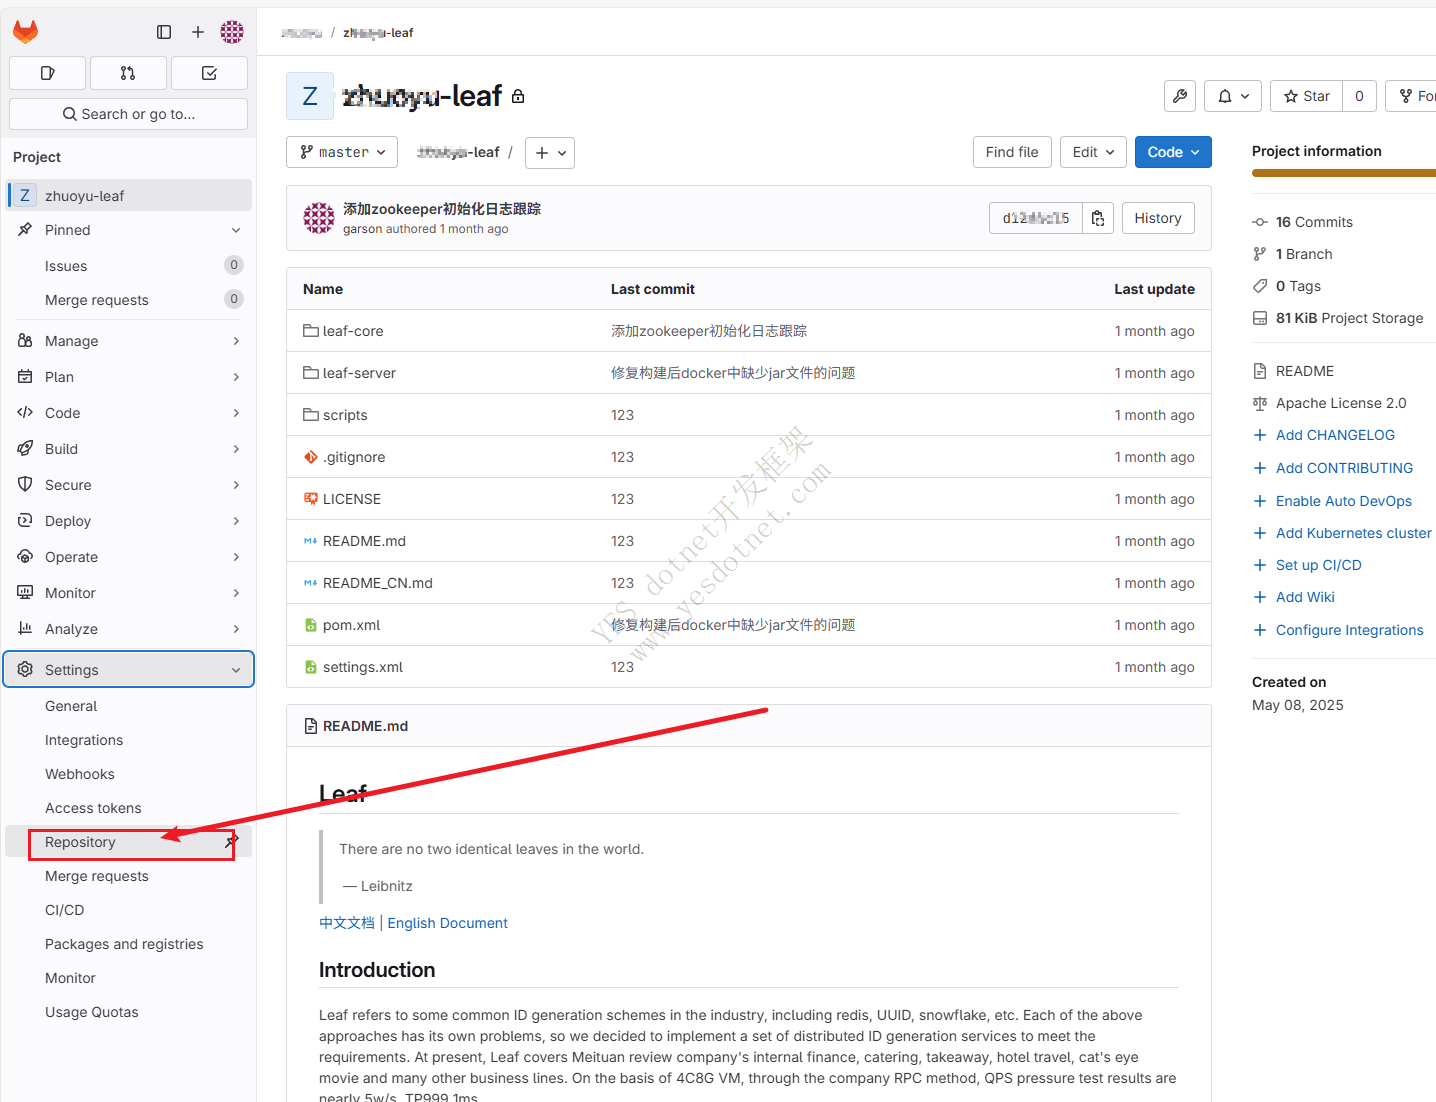Image resolution: width=1436 pixels, height=1102 pixels.
Task: Open CI/CD settings
Action: click(128, 910)
